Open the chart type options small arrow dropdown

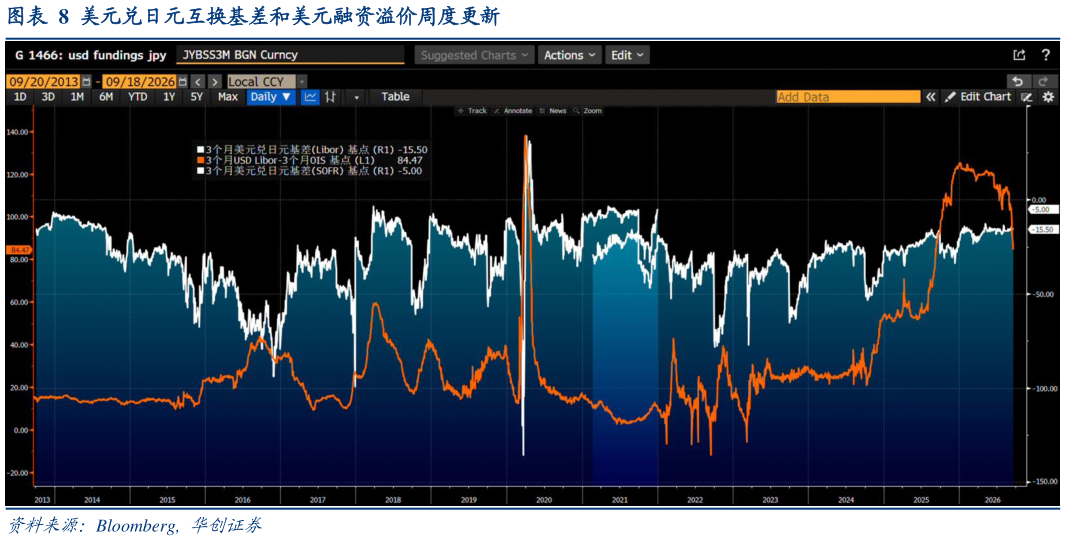356,97
